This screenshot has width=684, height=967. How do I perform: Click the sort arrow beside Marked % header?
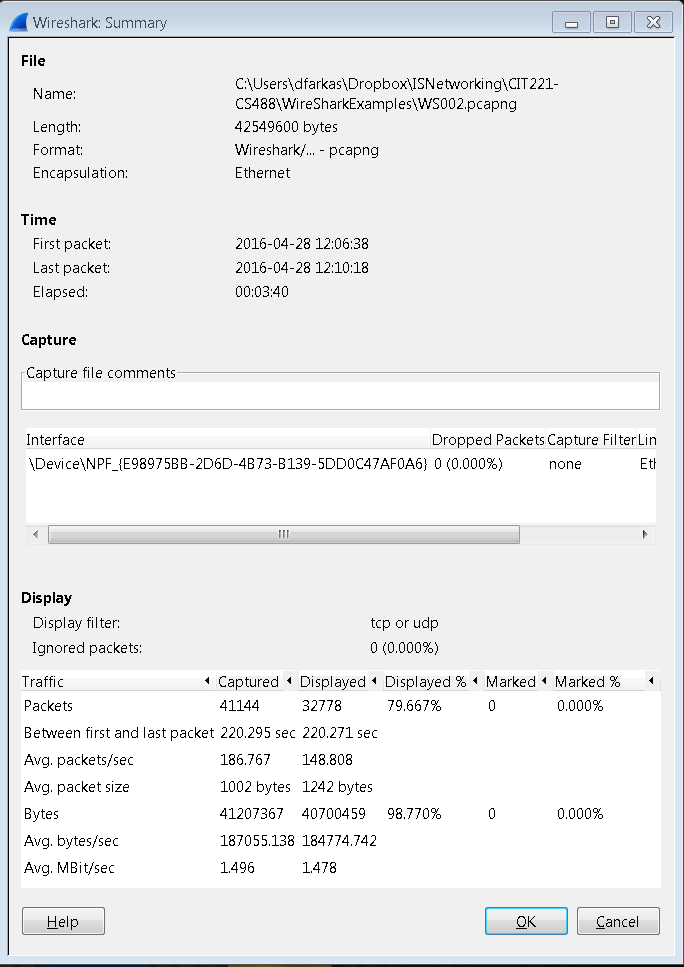(651, 681)
